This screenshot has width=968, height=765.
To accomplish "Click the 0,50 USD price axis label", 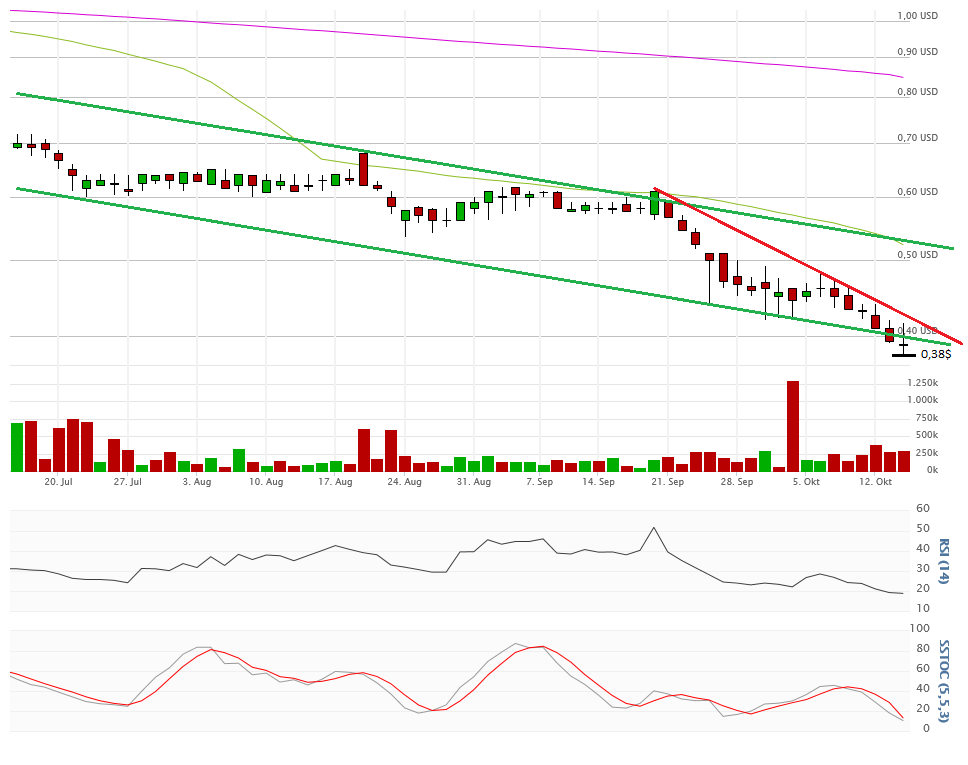I will coord(917,255).
